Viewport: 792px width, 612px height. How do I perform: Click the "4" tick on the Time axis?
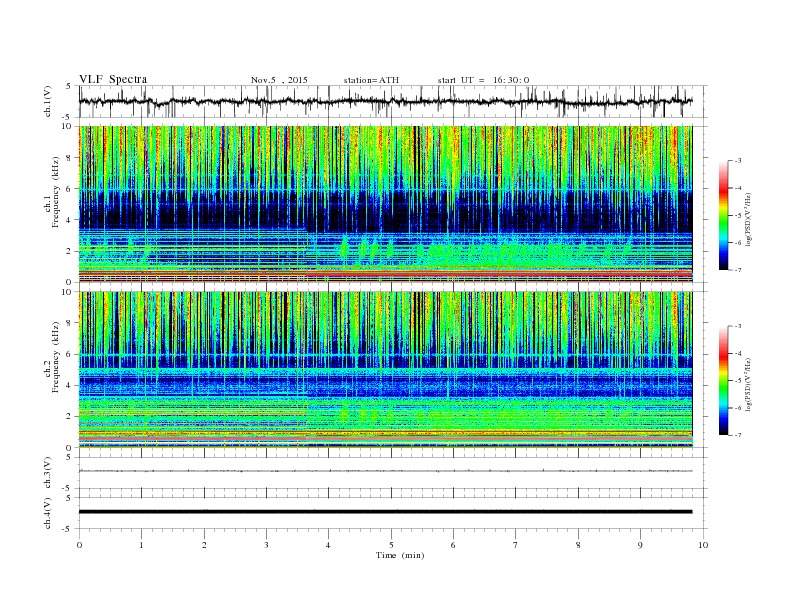328,545
